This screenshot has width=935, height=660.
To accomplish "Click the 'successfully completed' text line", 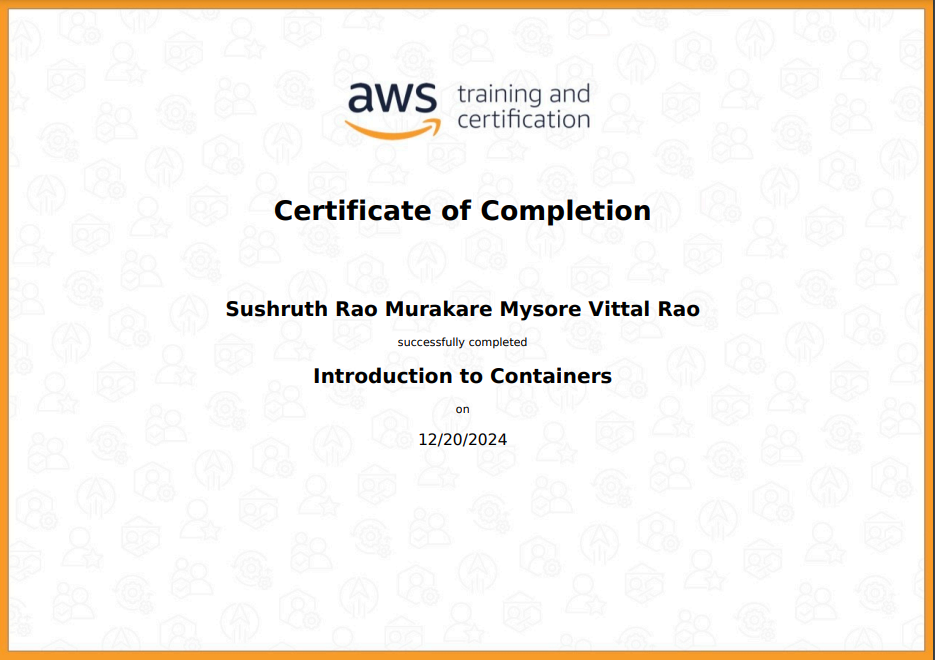I will pyautogui.click(x=462, y=341).
